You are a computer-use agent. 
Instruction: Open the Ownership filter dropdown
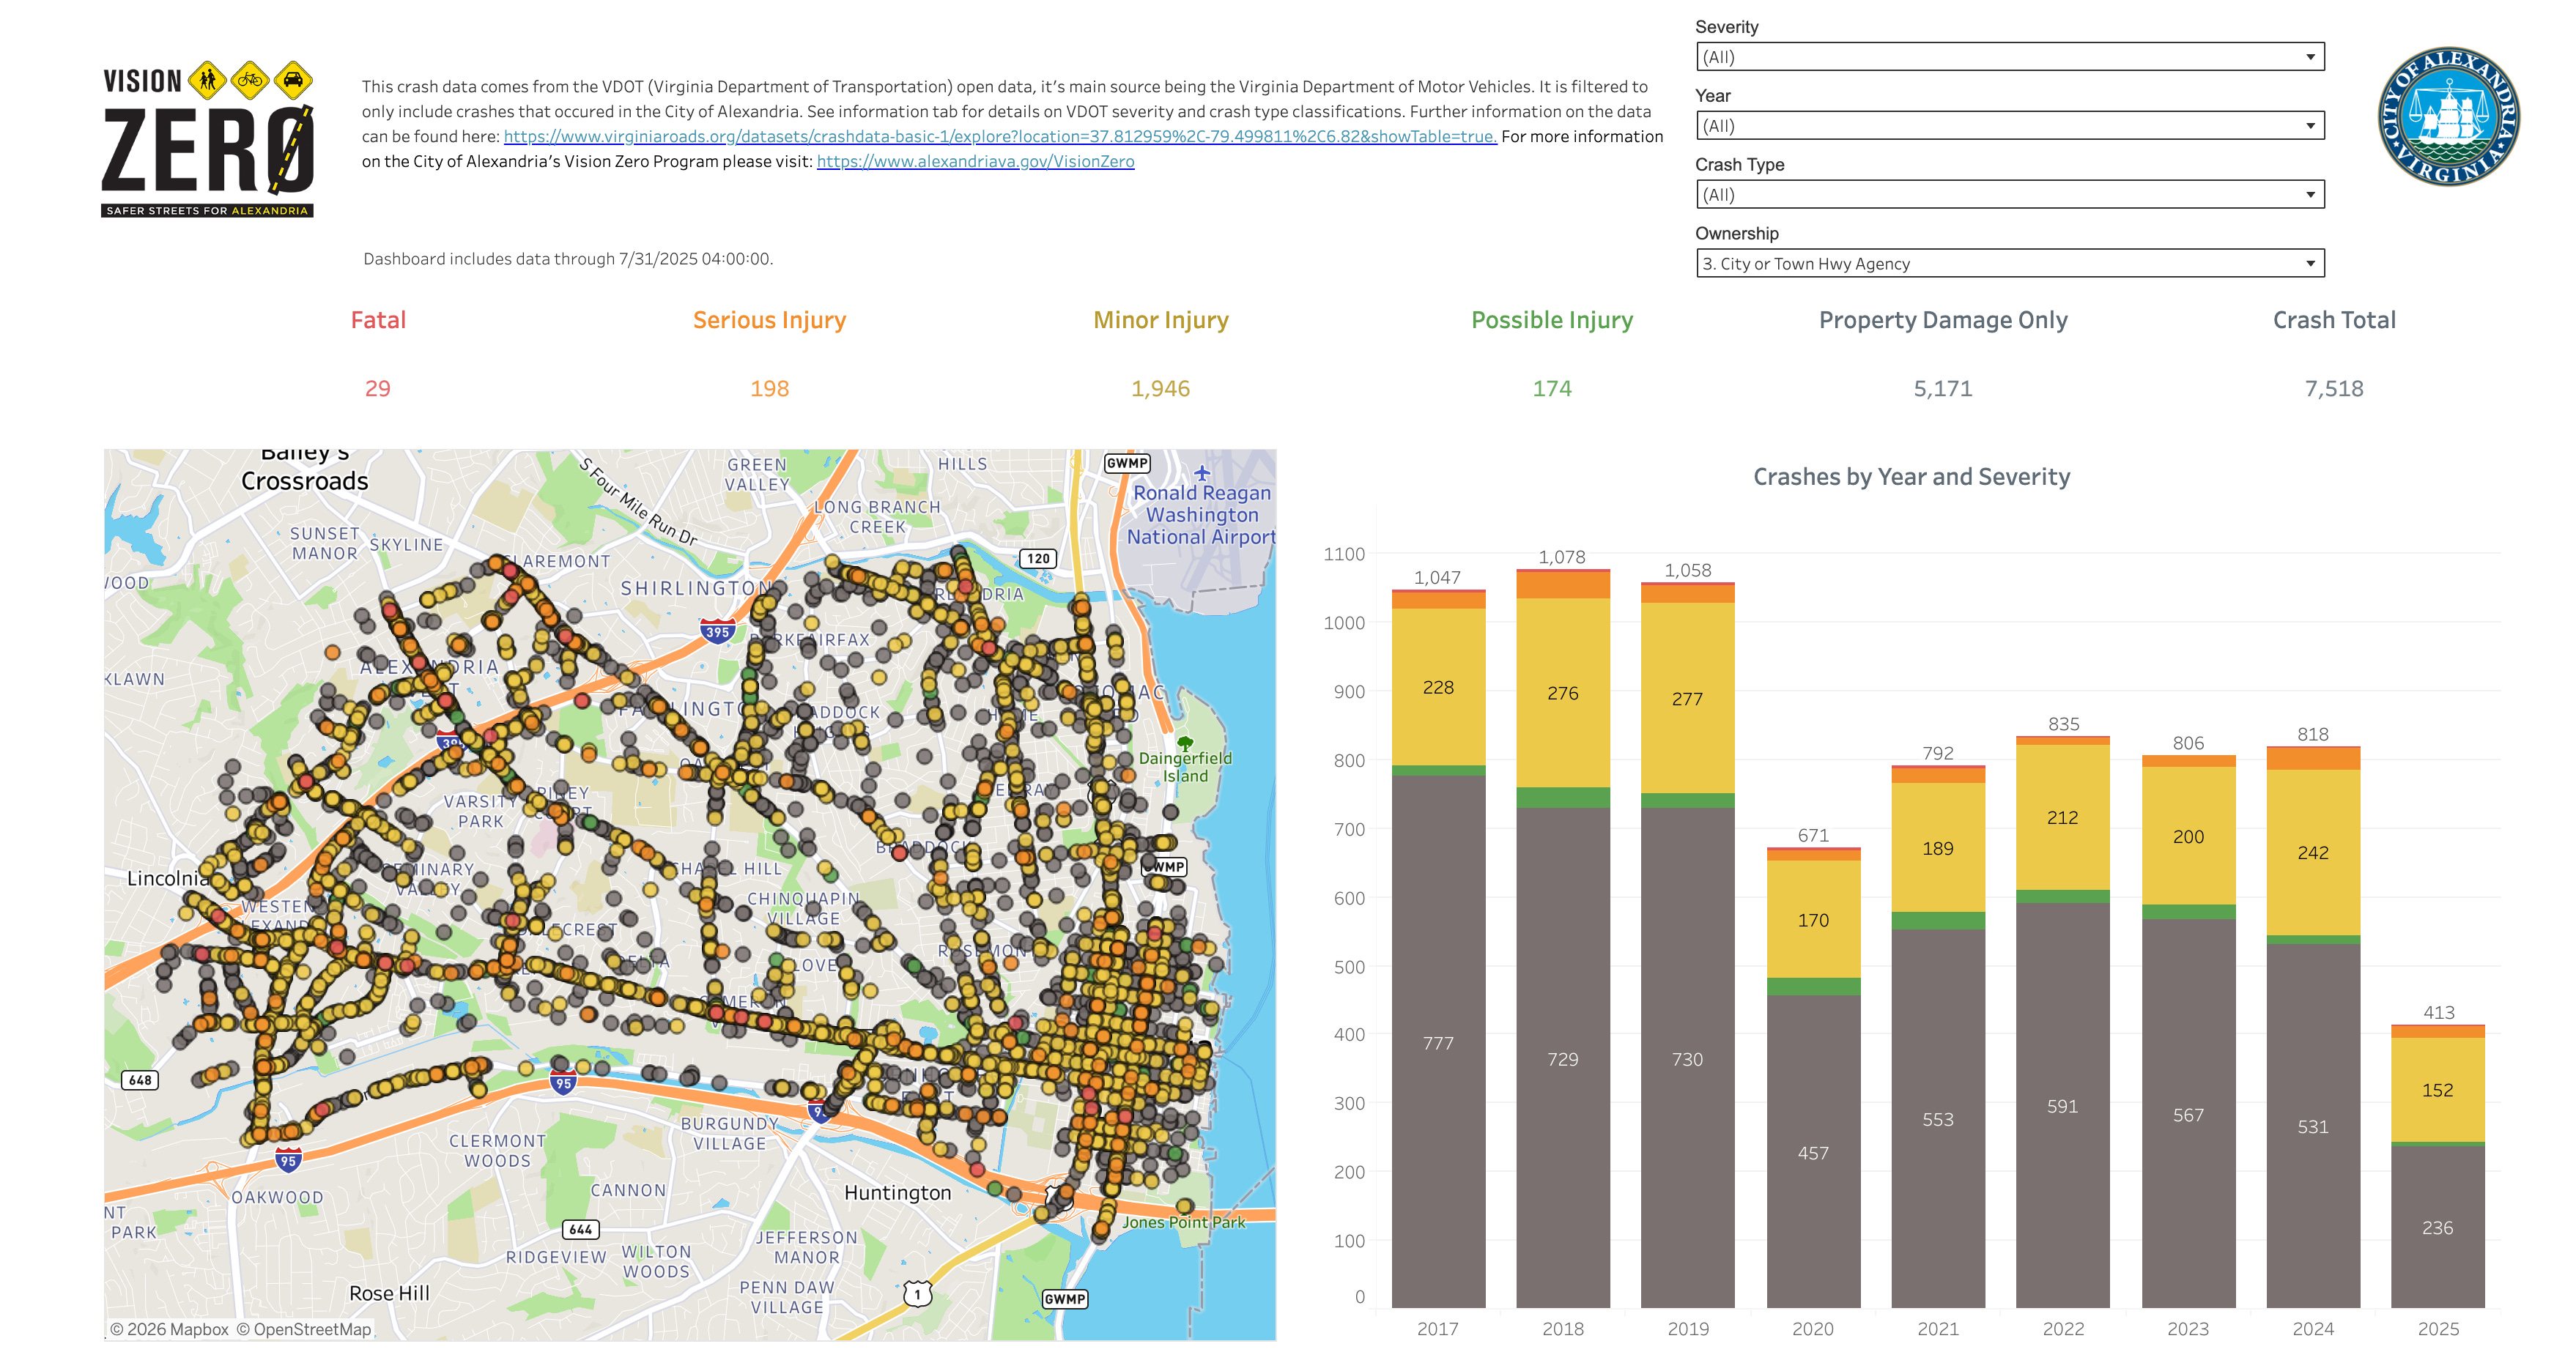pyautogui.click(x=2009, y=264)
